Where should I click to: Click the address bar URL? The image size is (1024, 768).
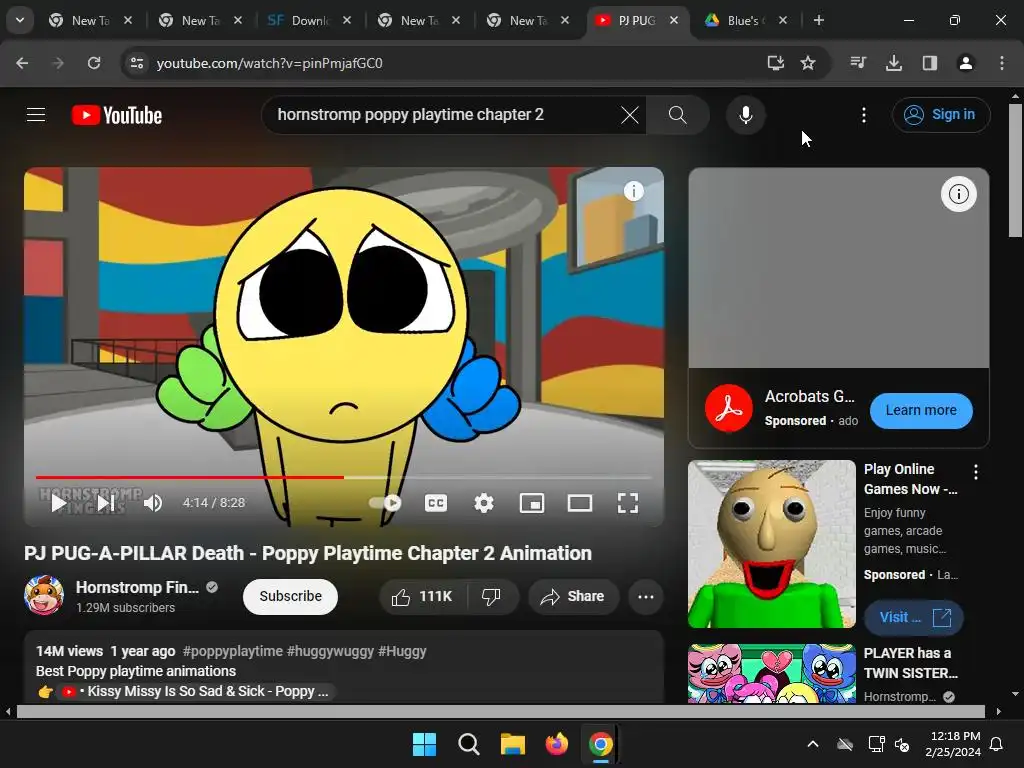coord(270,63)
